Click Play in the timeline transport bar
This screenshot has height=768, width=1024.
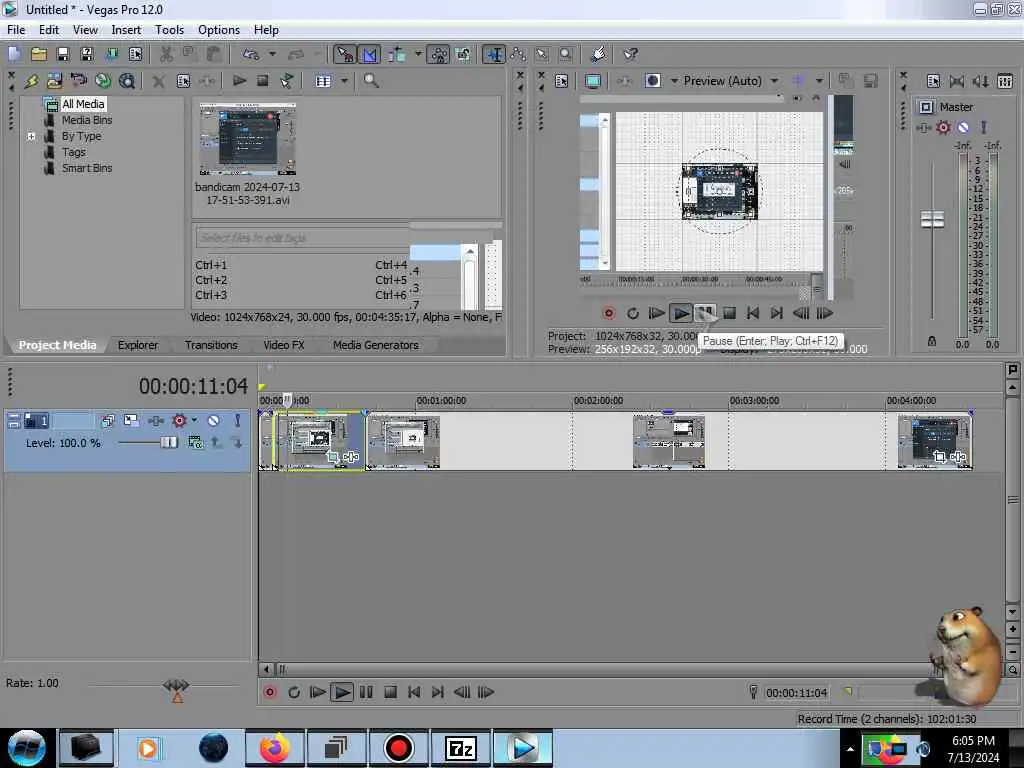342,692
